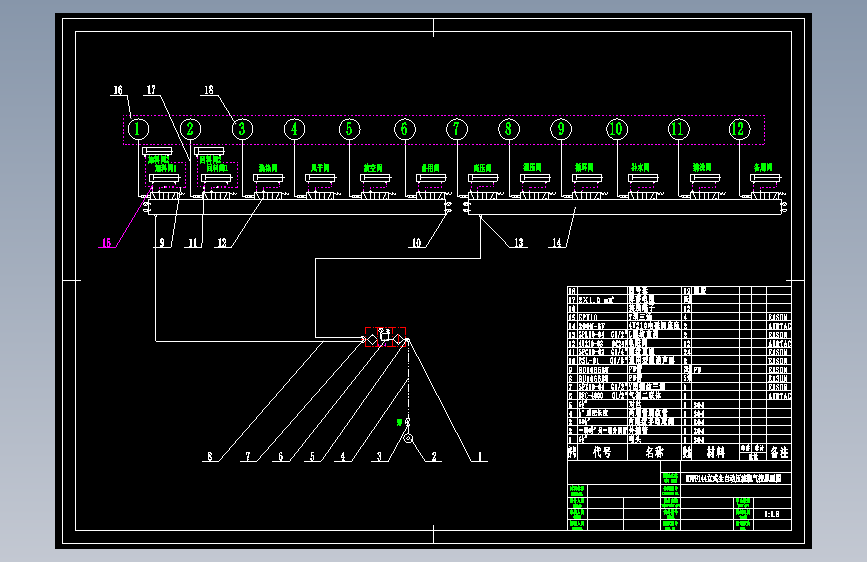Screen dimensions: 867x562
Task: Click the green 循环阀 valve label
Action: (x=584, y=167)
